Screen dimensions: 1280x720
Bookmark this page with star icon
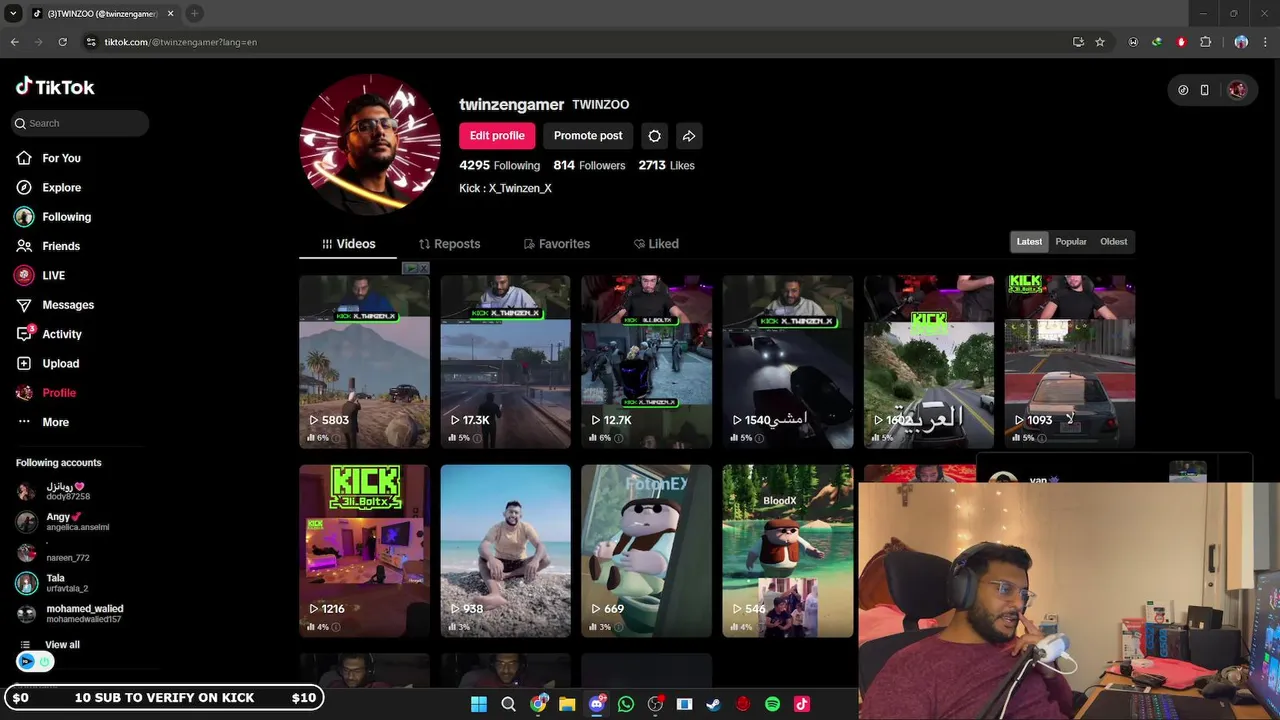pyautogui.click(x=1100, y=42)
